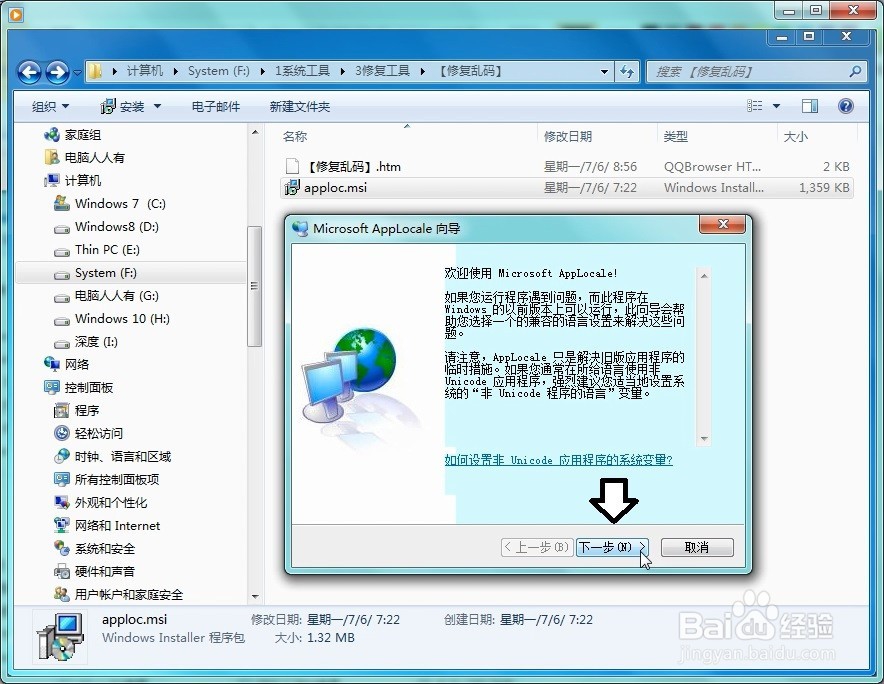Click the apploc.msi installer file icon
The image size is (884, 684).
click(x=292, y=188)
